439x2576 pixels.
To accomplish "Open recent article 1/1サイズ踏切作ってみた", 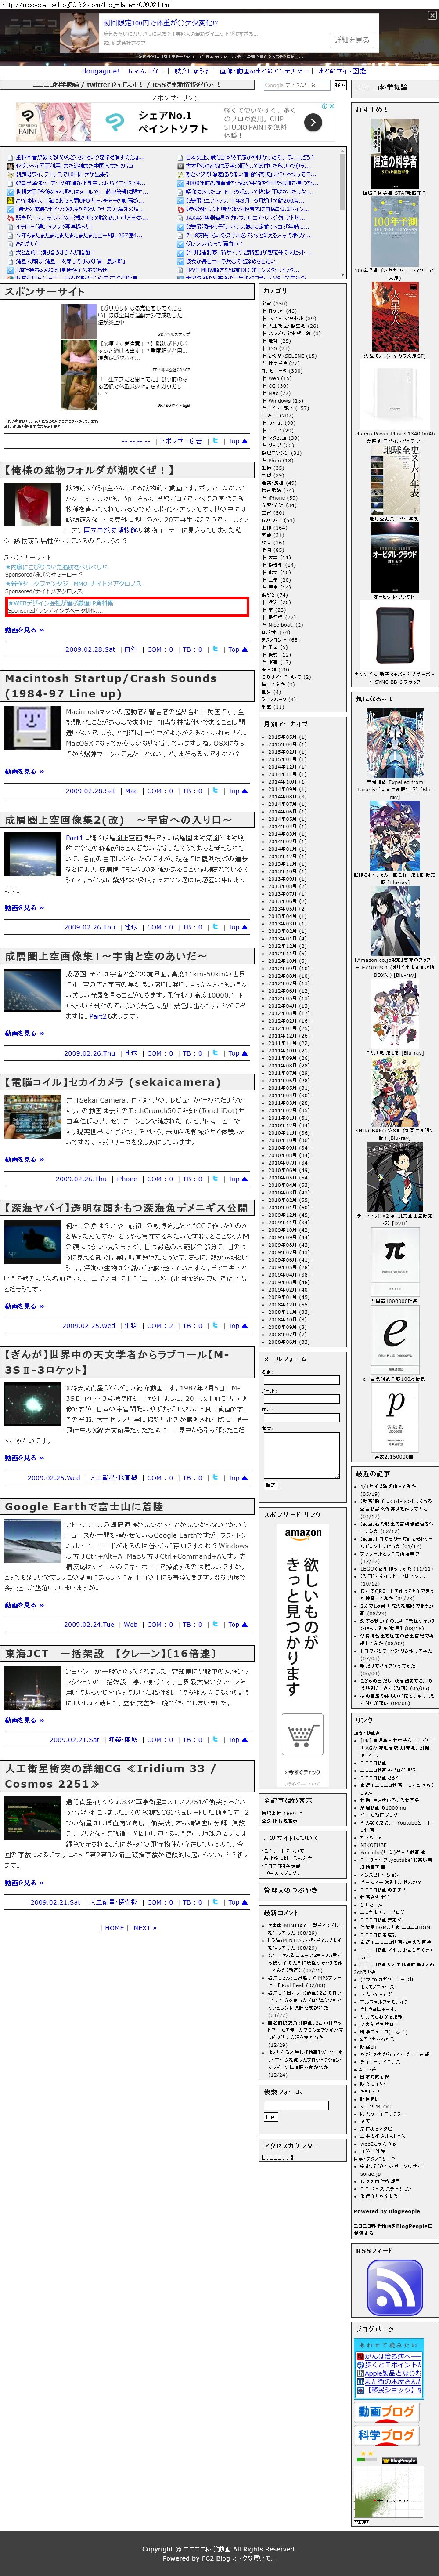I will click(x=388, y=1486).
